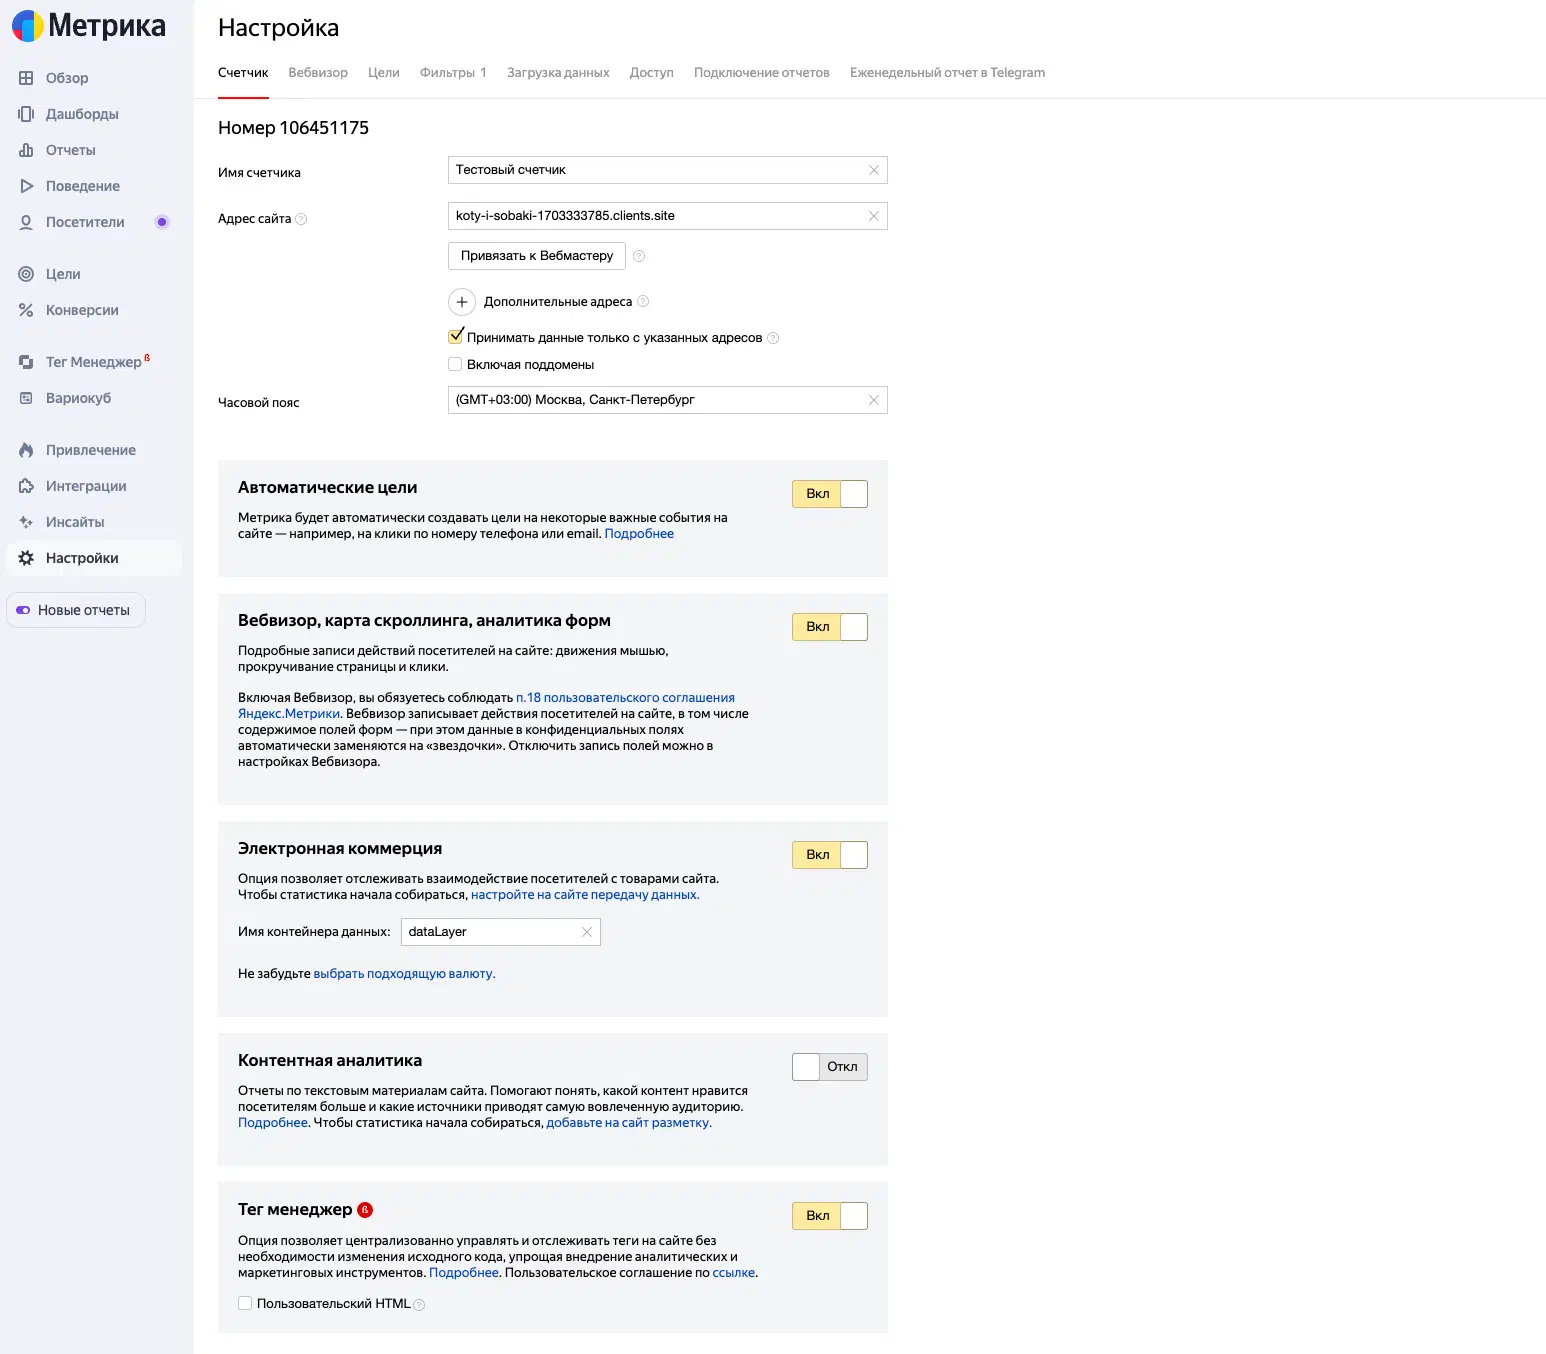Check the Включая поддомены checkbox
The height and width of the screenshot is (1354, 1546).
pyautogui.click(x=455, y=365)
